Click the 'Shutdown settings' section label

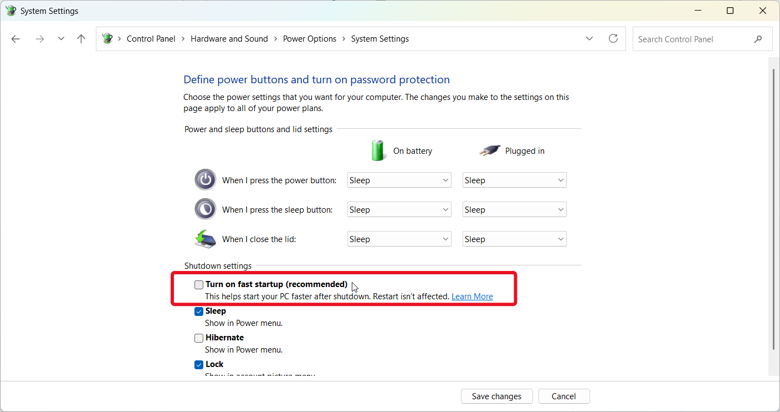pyautogui.click(x=218, y=266)
